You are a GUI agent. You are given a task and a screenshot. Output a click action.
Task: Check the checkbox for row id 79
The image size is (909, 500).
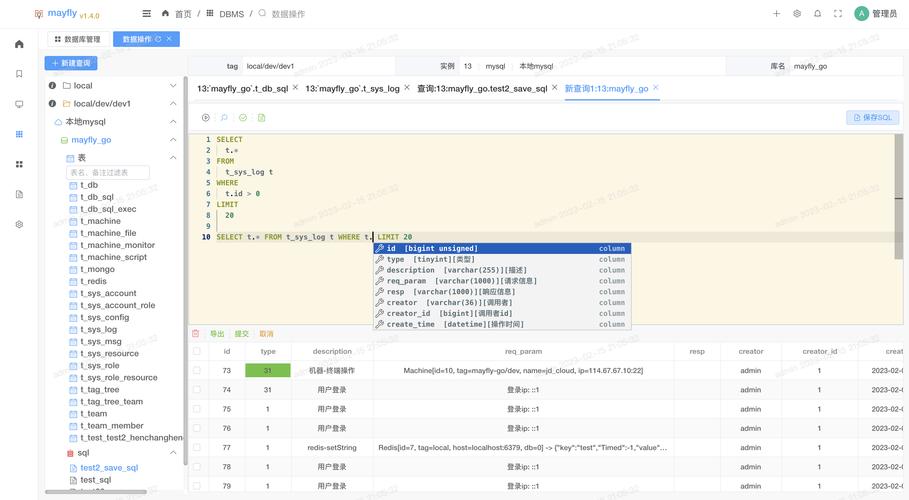pos(197,485)
